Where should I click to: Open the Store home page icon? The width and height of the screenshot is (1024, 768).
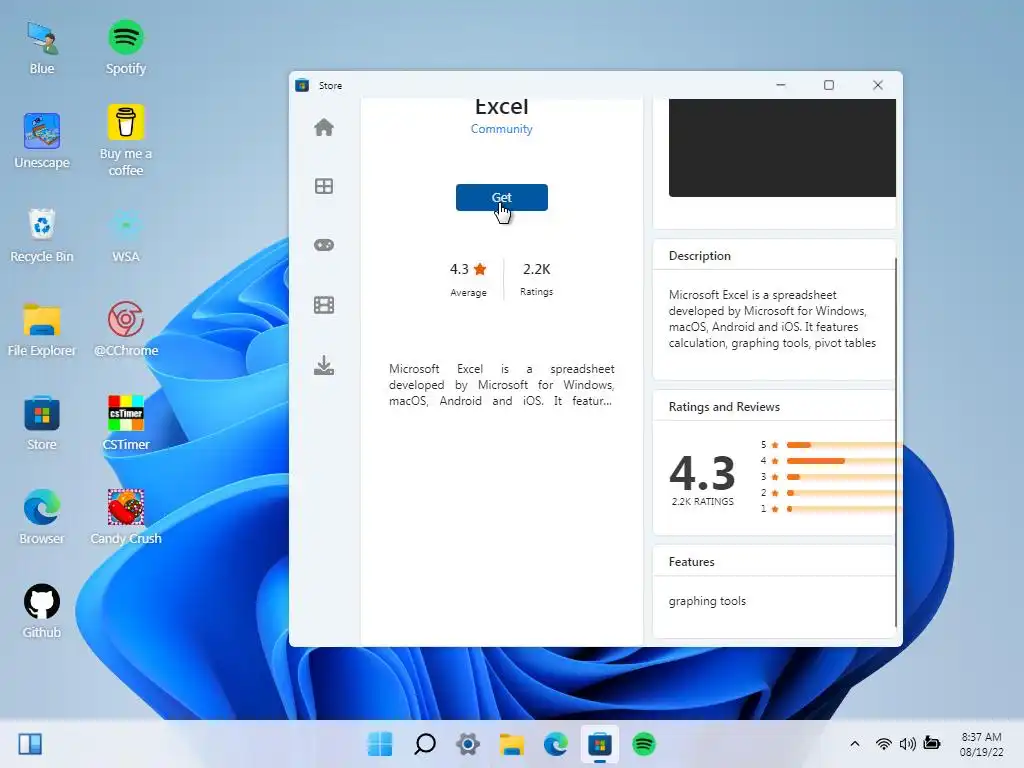tap(324, 127)
